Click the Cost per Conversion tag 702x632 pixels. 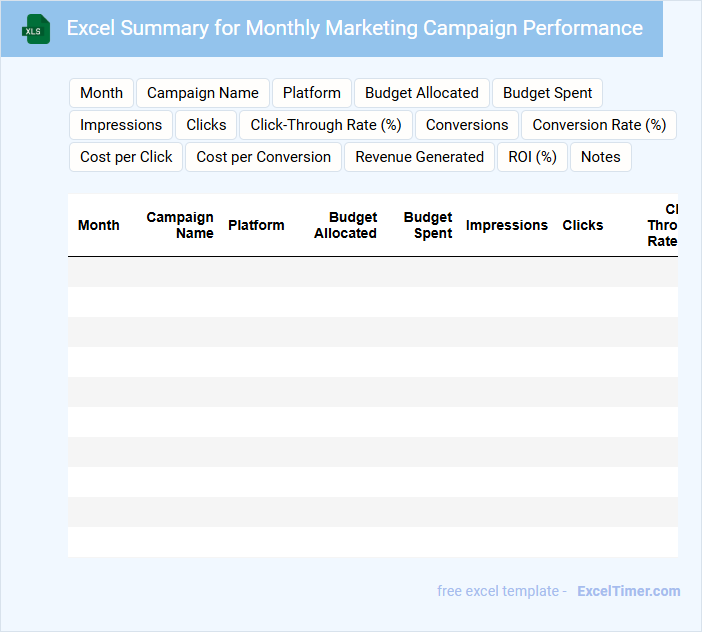click(264, 157)
